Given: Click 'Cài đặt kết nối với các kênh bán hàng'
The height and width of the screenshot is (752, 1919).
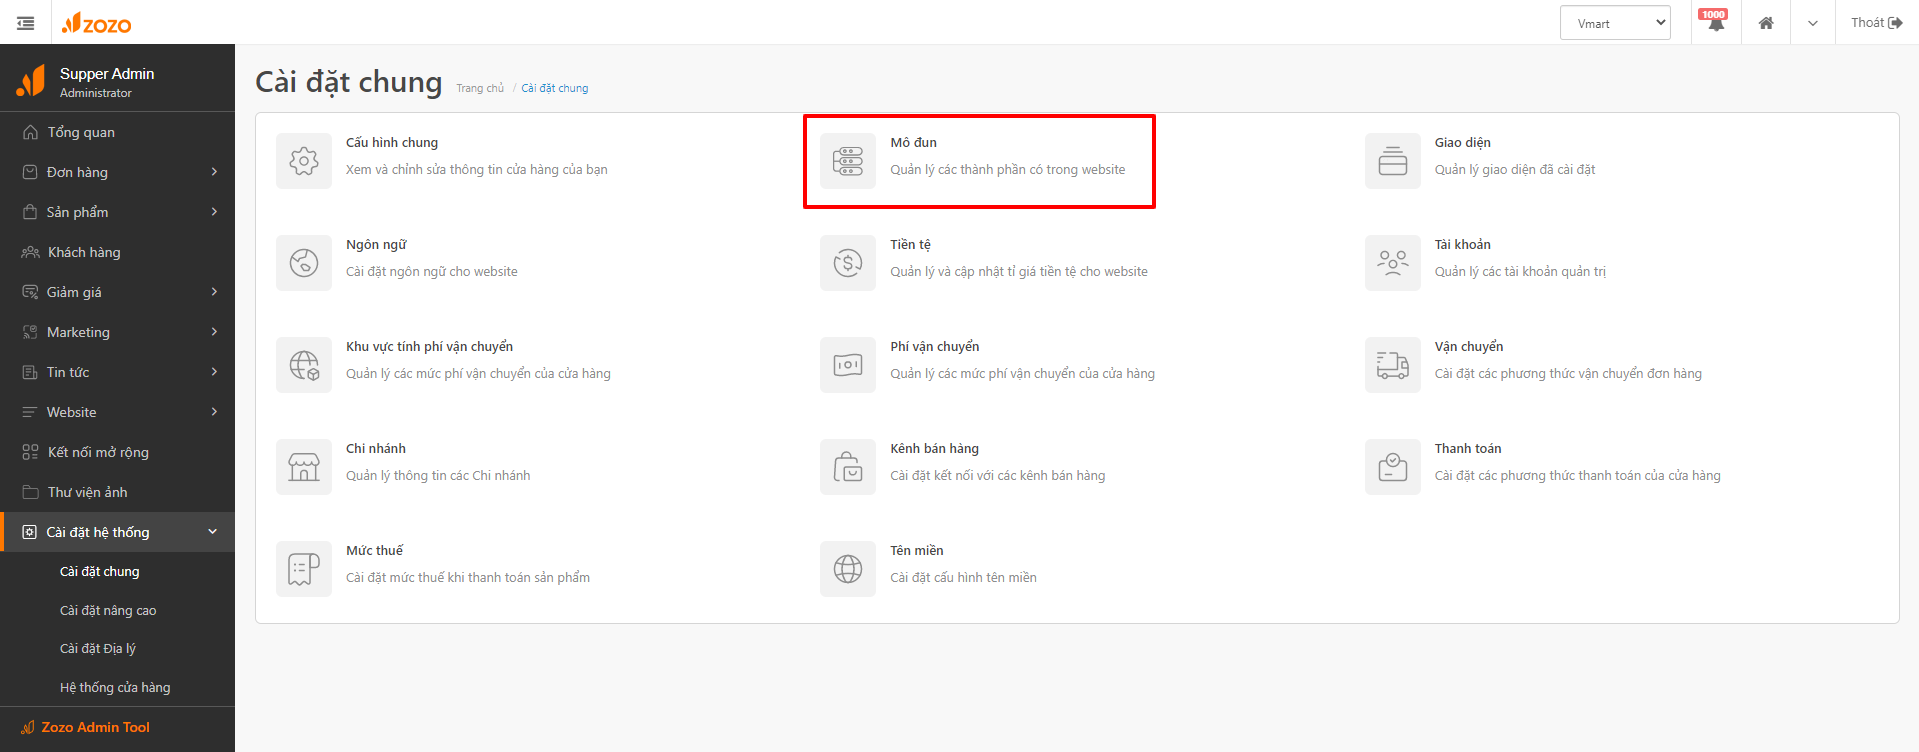Looking at the screenshot, I should click(998, 476).
